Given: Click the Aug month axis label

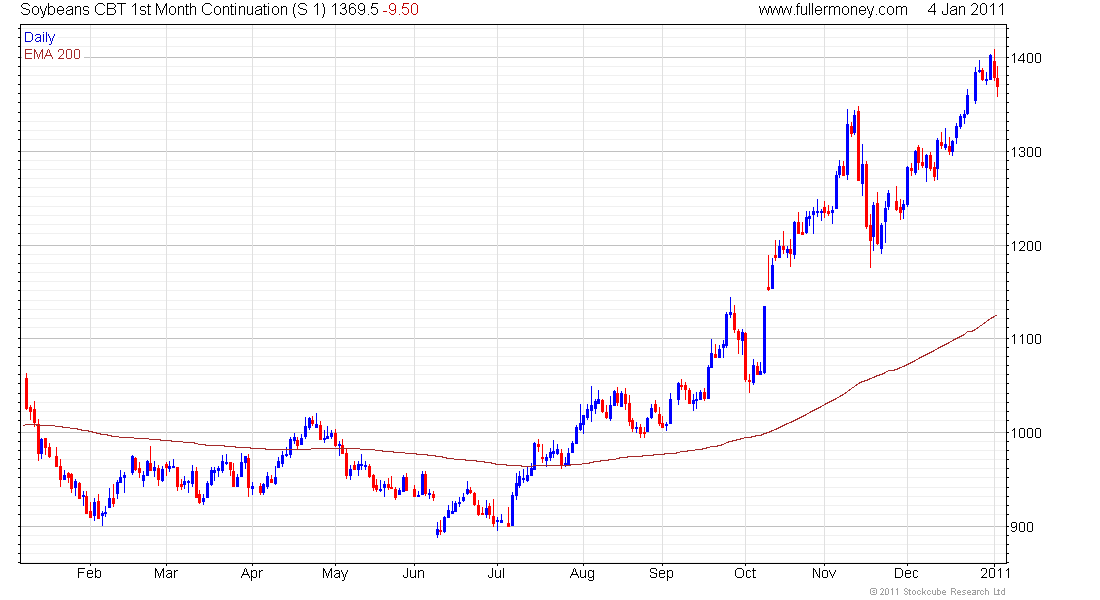Looking at the screenshot, I should 582,573.
